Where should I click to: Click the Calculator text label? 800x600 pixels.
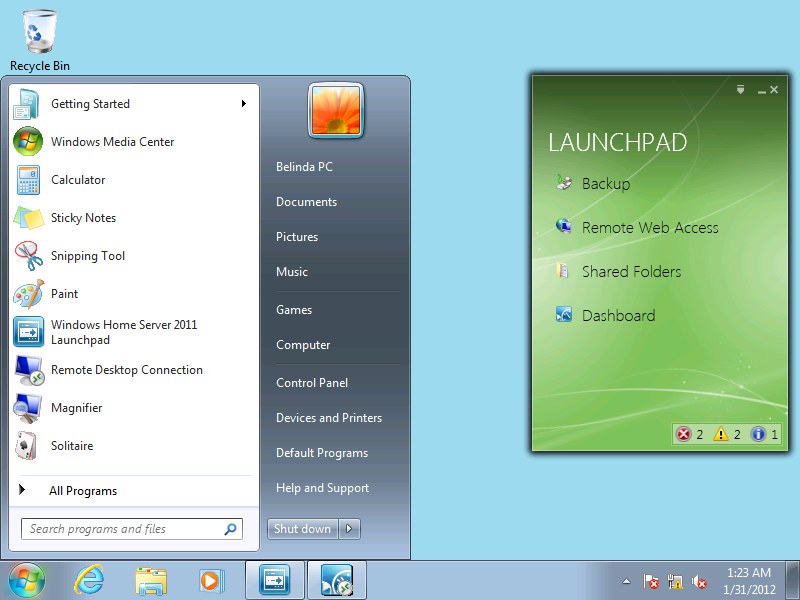(78, 180)
